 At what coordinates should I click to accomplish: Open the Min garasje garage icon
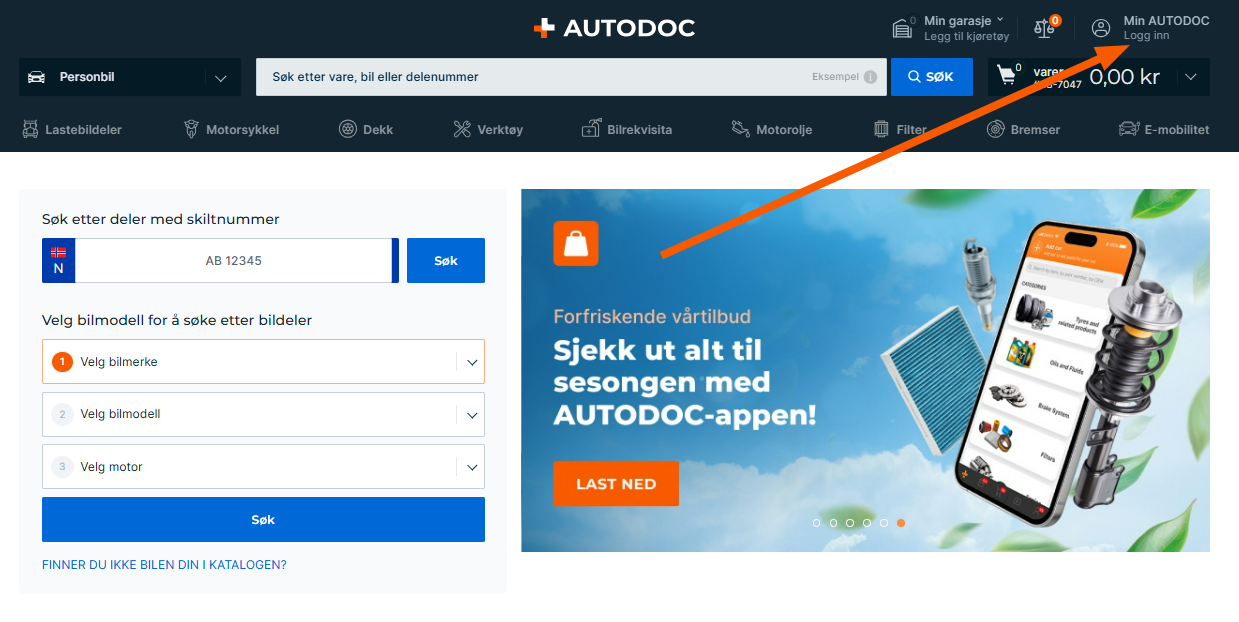tap(903, 28)
